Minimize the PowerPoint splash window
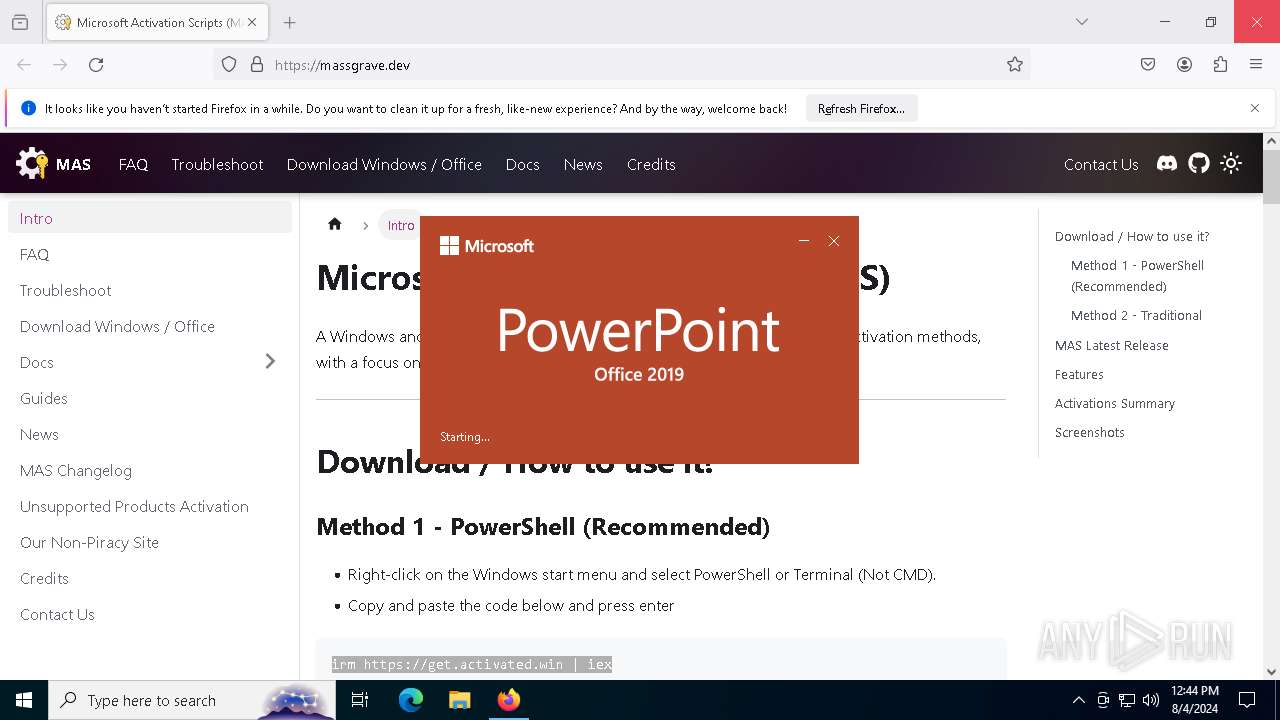Image resolution: width=1280 pixels, height=720 pixels. click(803, 241)
